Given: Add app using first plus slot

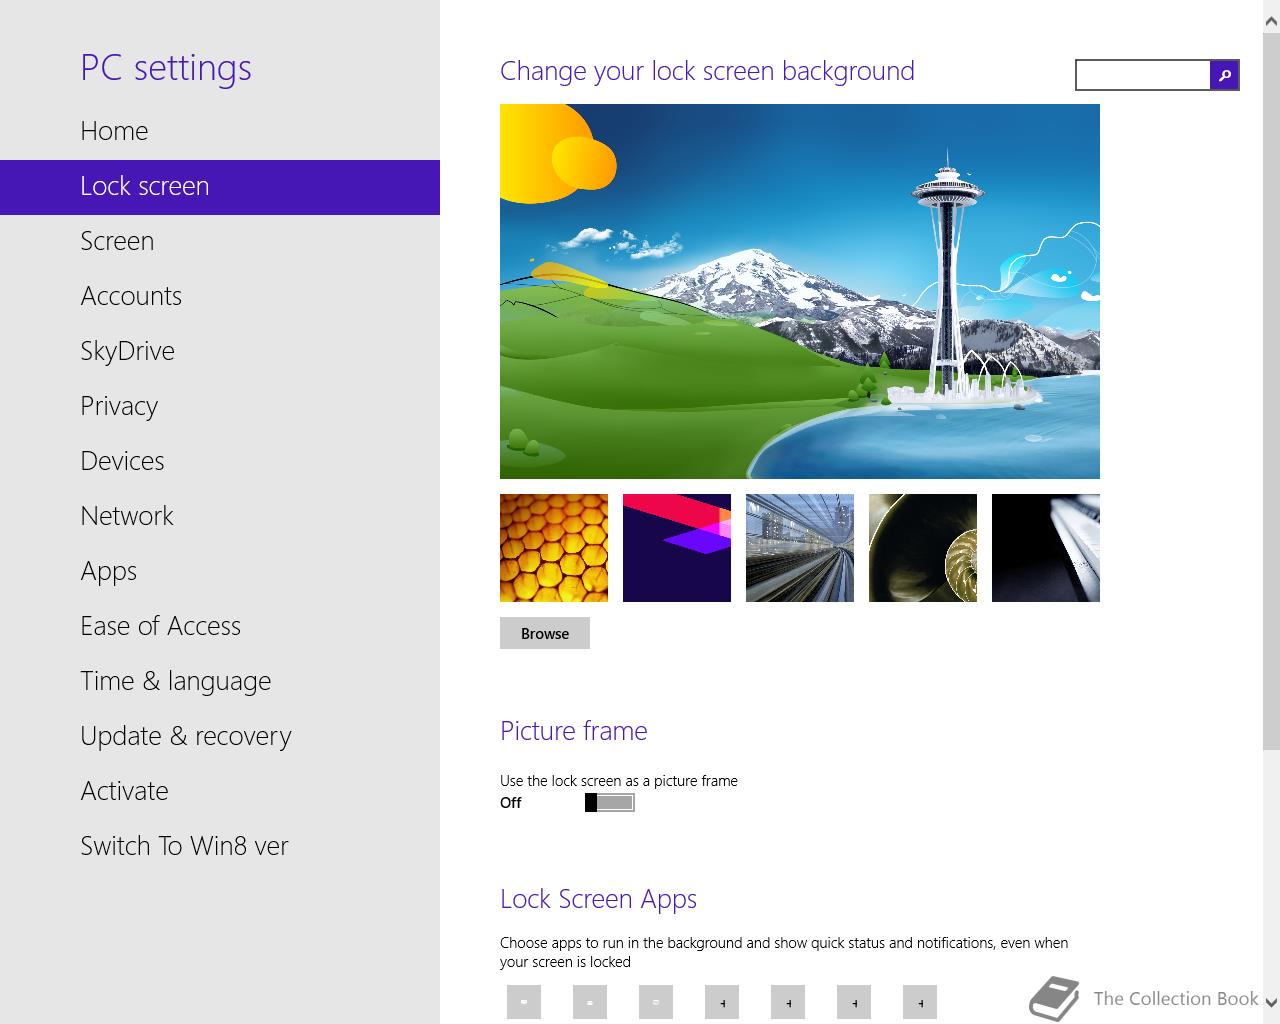Looking at the screenshot, I should tap(722, 1002).
